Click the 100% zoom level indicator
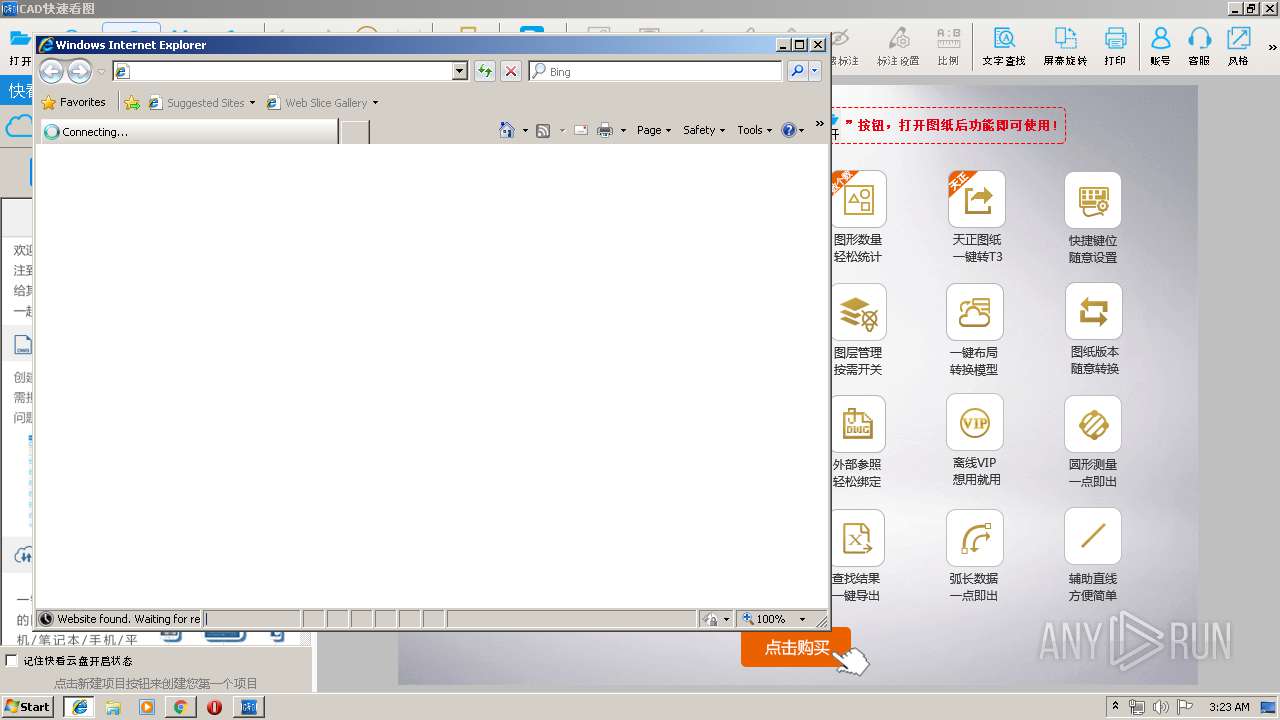The width and height of the screenshot is (1280, 720). (771, 619)
